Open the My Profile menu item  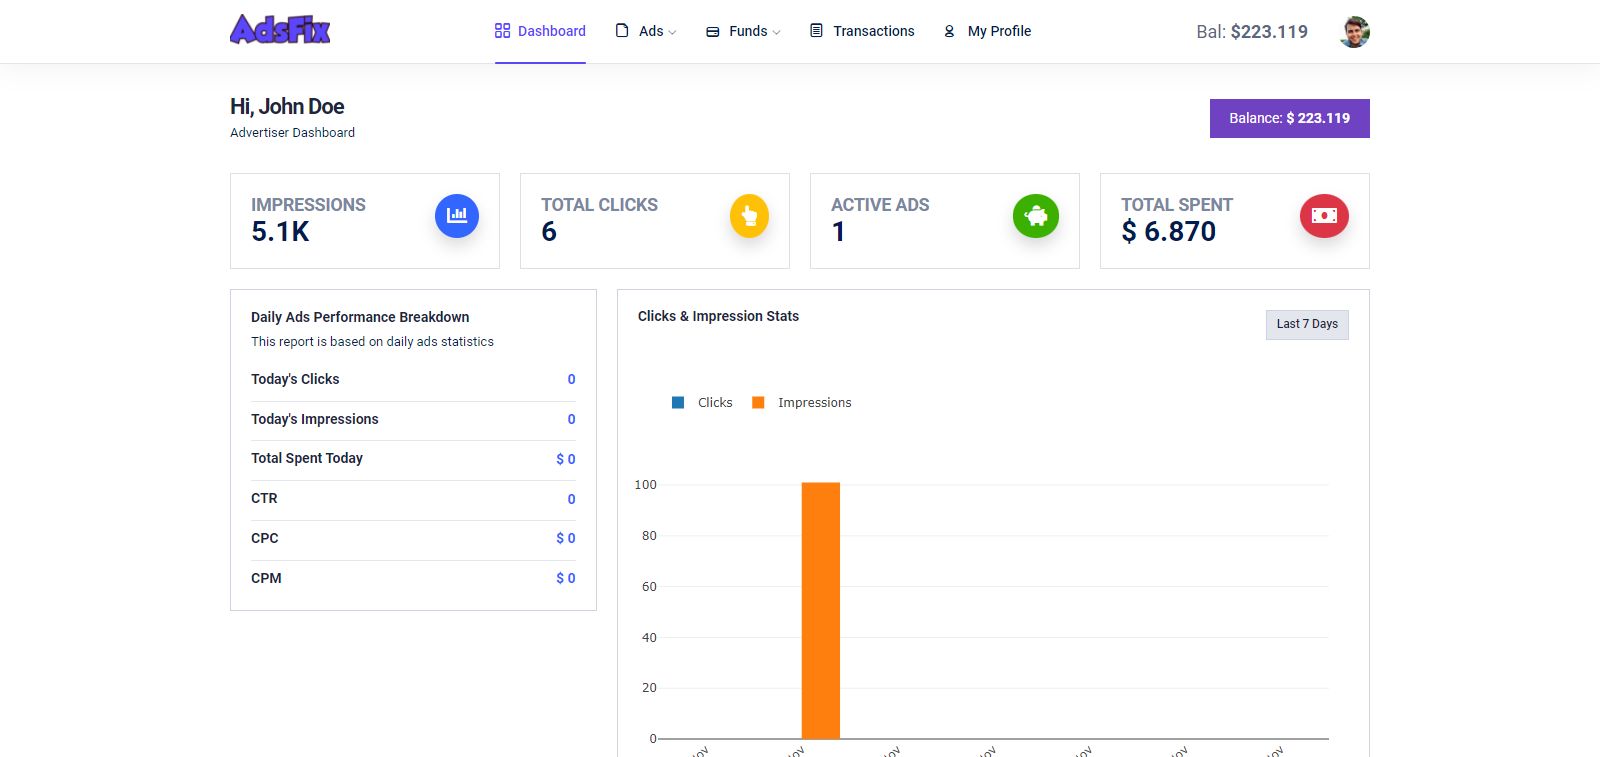[x=999, y=31]
